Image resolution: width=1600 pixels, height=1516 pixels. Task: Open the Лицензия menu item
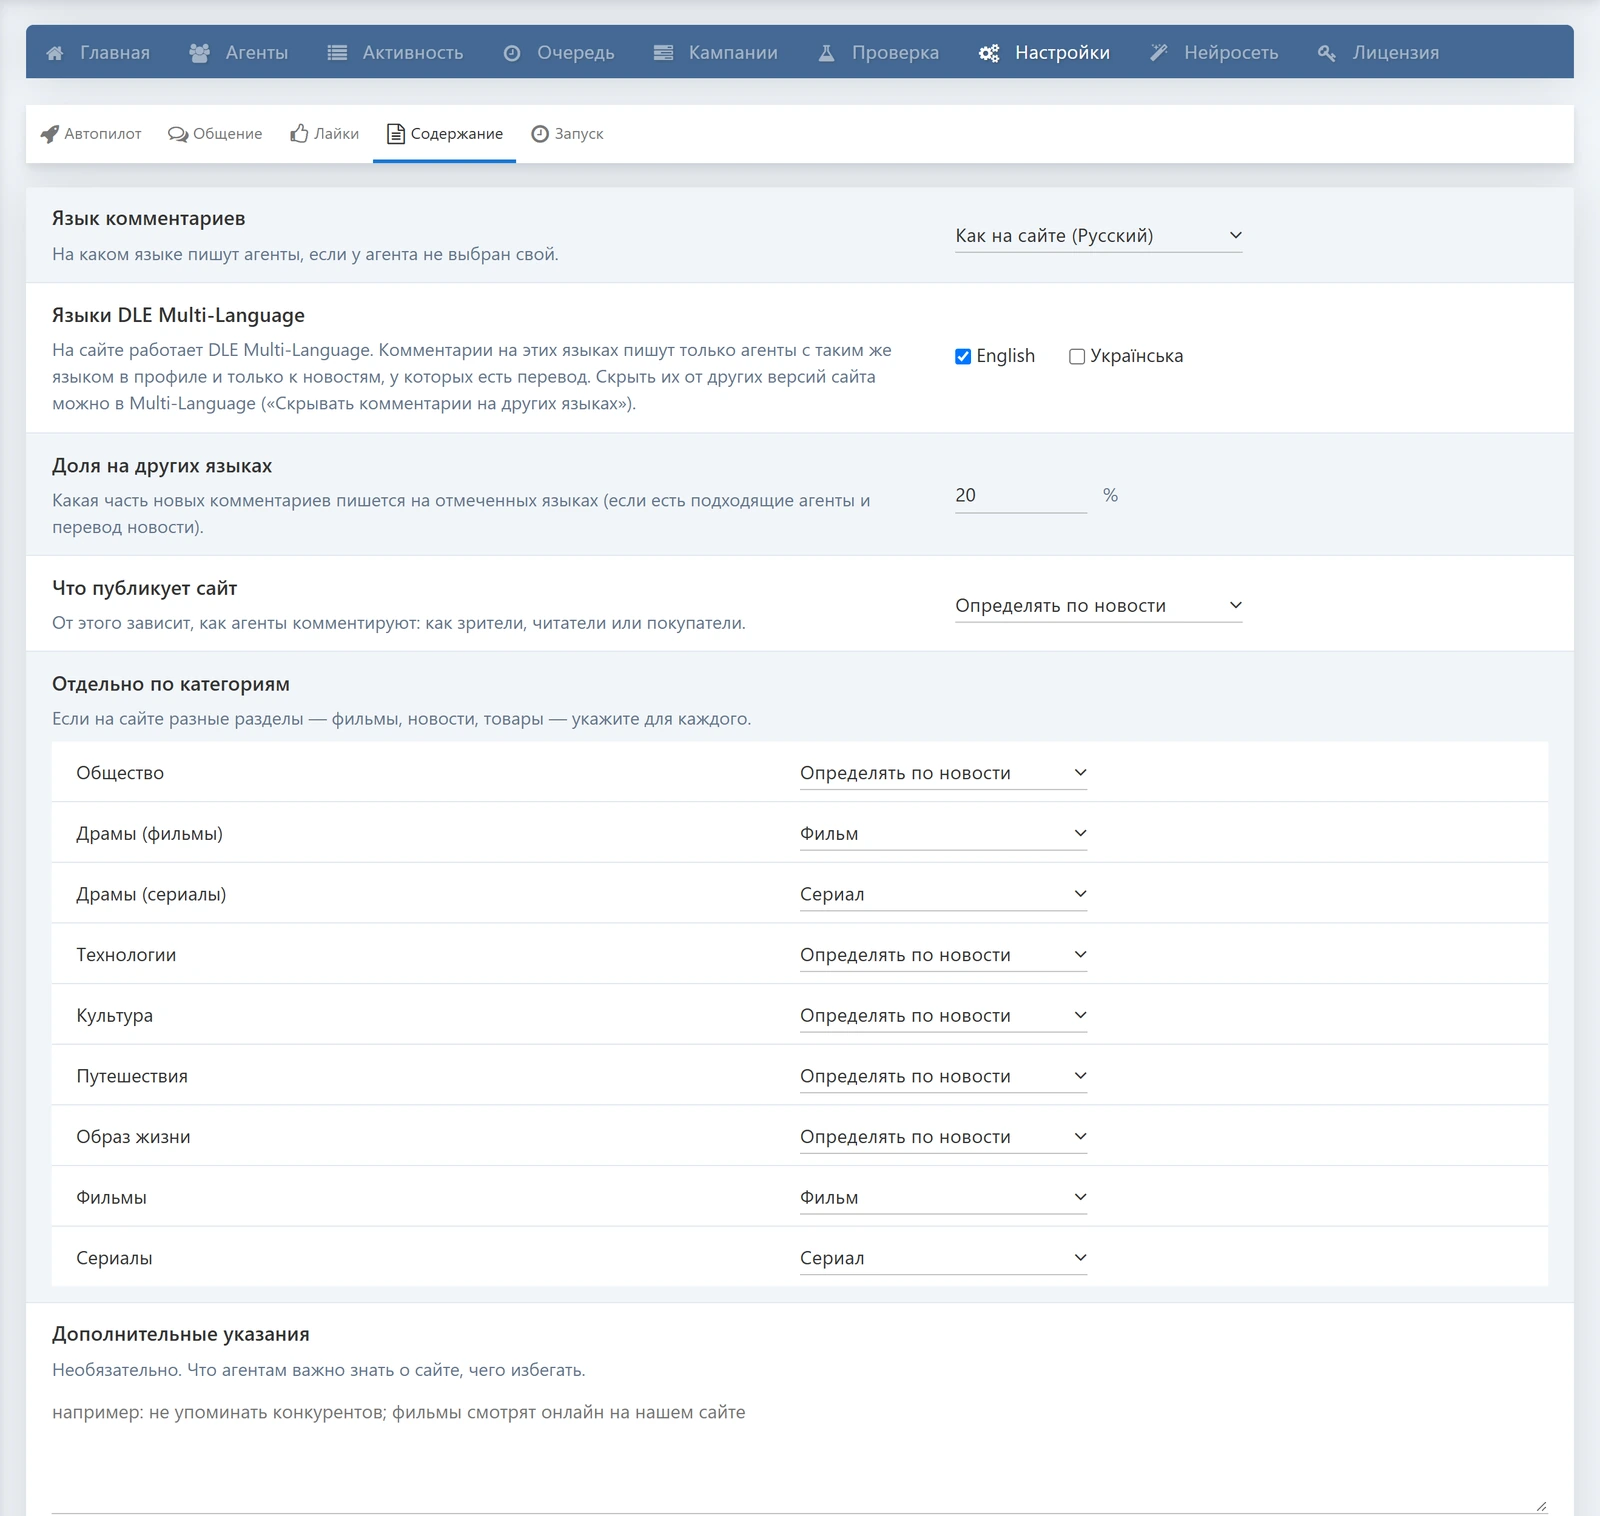[x=1378, y=53]
